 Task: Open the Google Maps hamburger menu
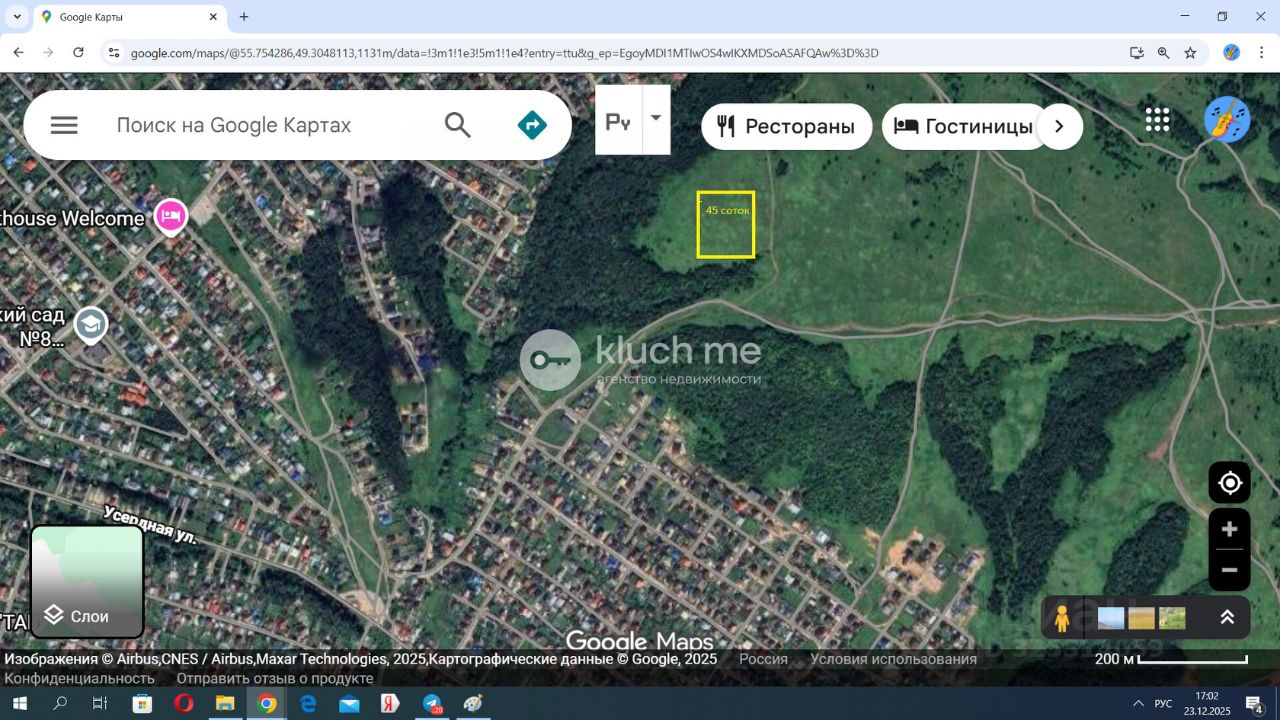click(64, 125)
